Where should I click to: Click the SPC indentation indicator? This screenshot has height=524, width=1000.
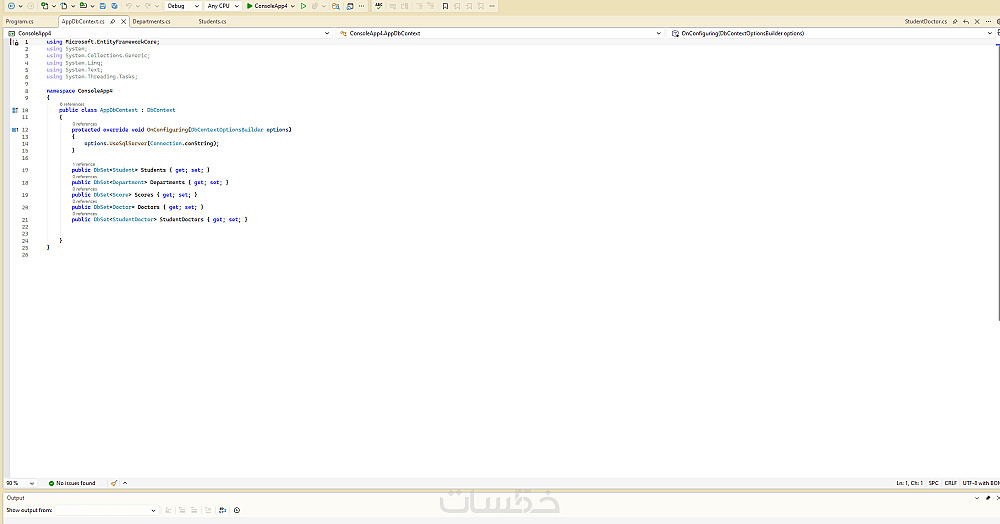pyautogui.click(x=934, y=483)
